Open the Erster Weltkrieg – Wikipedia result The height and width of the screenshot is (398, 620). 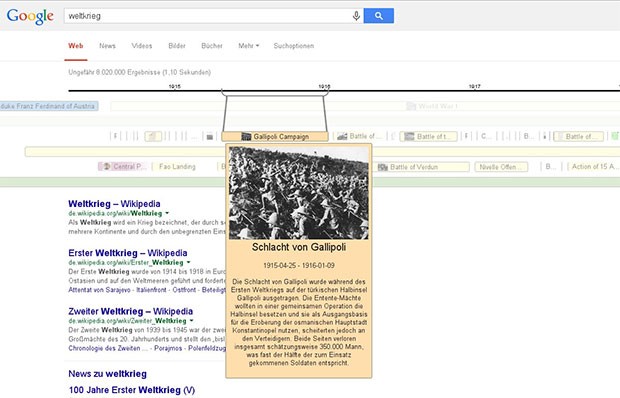(128, 253)
